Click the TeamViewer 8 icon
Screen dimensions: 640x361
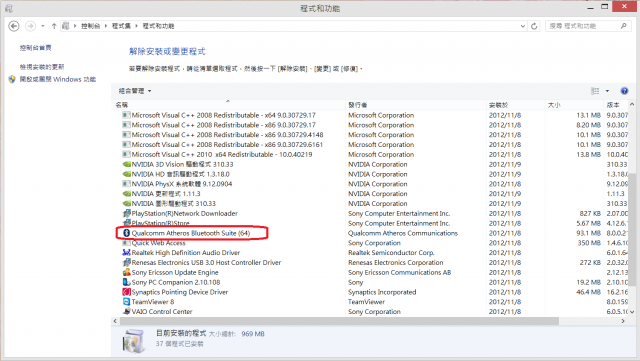pyautogui.click(x=127, y=302)
